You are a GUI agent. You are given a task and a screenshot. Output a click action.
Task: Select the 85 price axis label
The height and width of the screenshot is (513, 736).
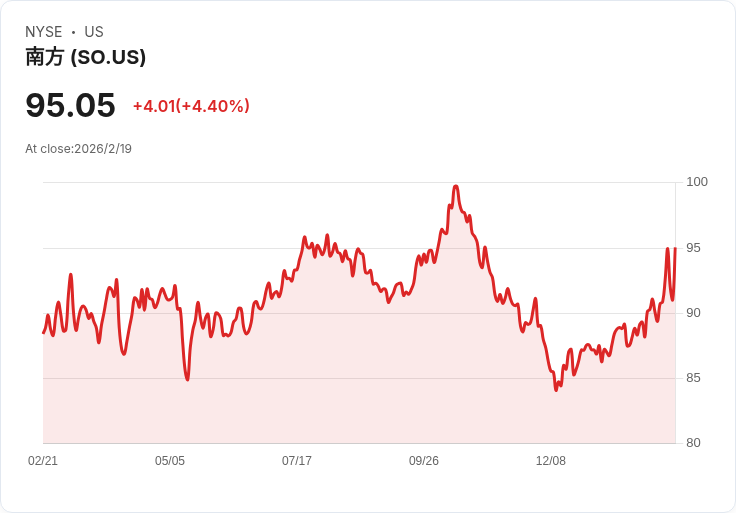[694, 378]
